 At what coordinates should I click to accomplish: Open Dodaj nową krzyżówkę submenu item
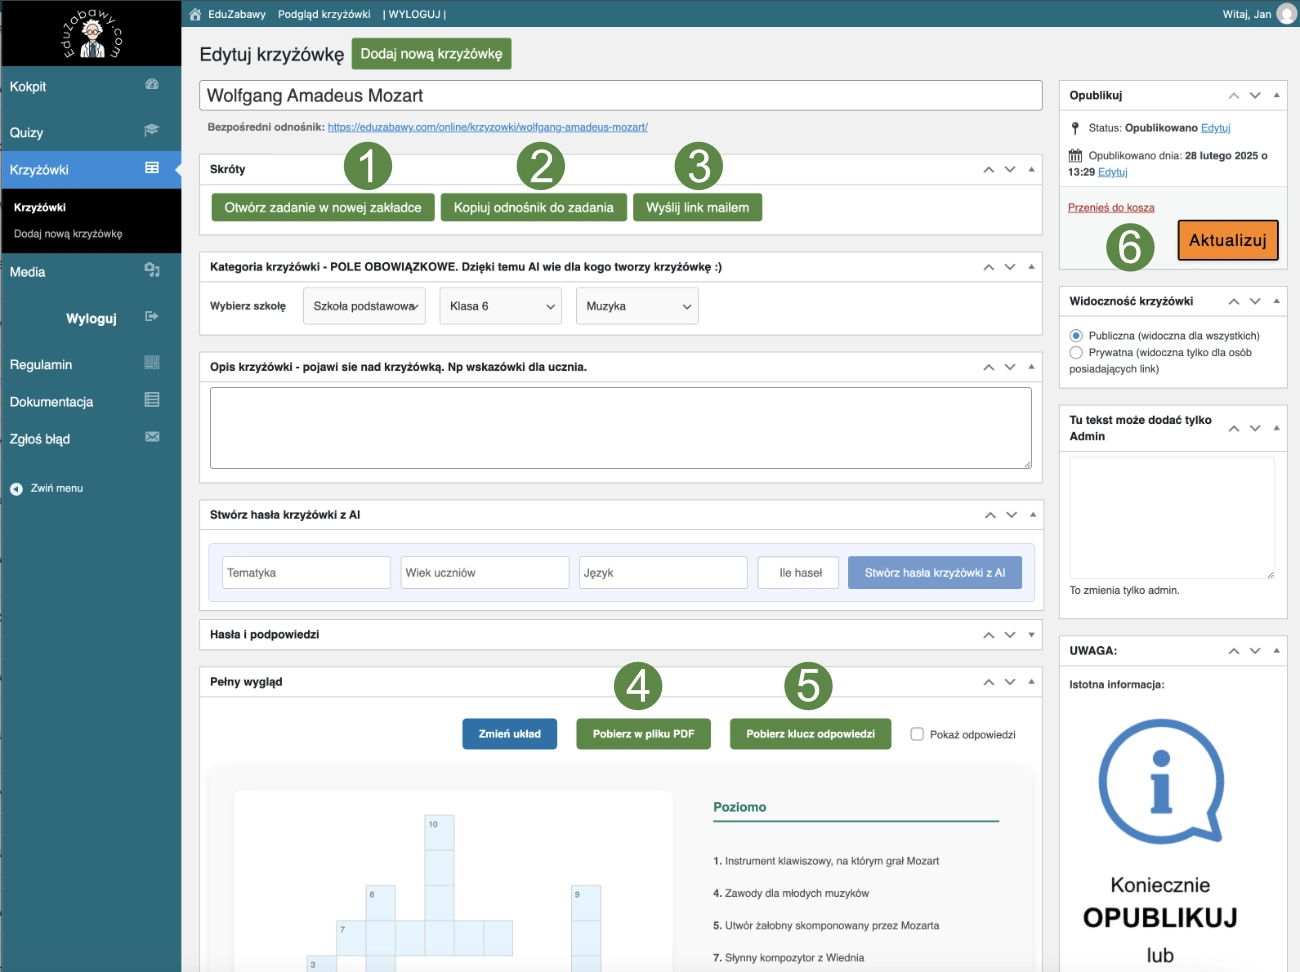pyautogui.click(x=68, y=234)
